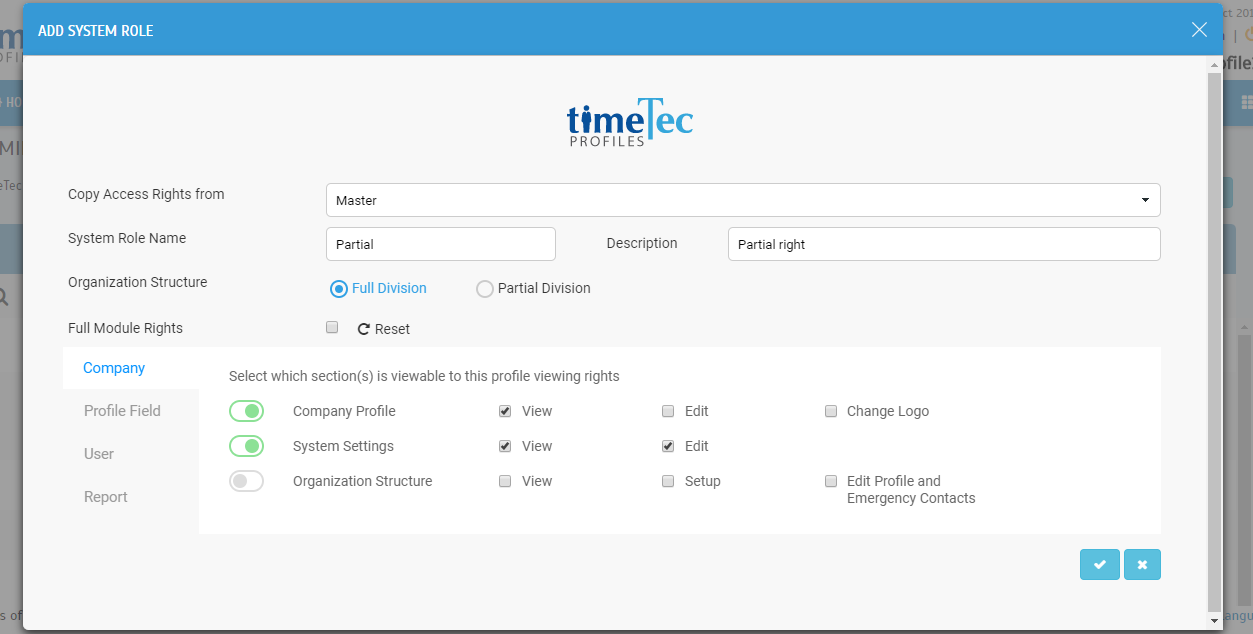Select Full Division radio button
This screenshot has width=1253, height=634.
click(339, 289)
